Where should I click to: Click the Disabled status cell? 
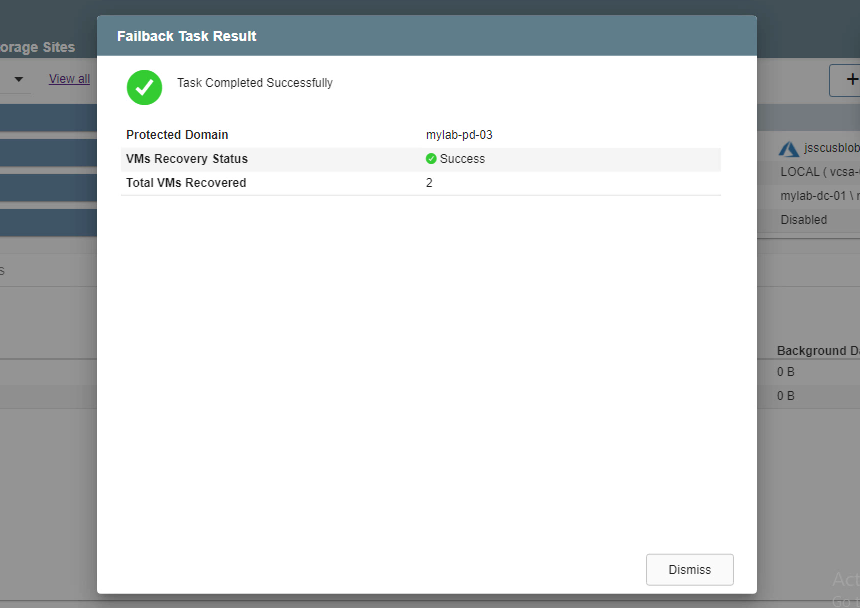coord(803,220)
